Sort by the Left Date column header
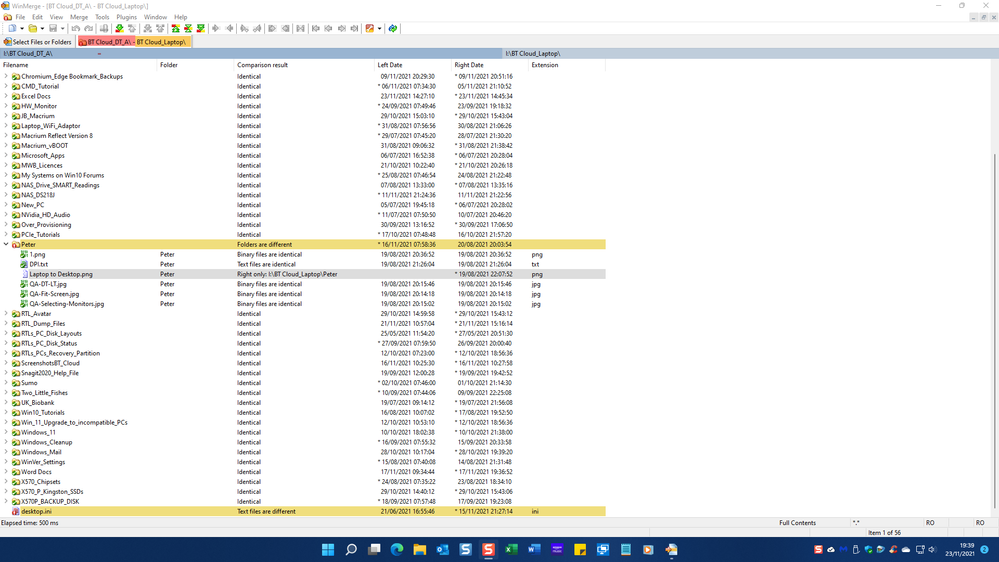 (390, 65)
